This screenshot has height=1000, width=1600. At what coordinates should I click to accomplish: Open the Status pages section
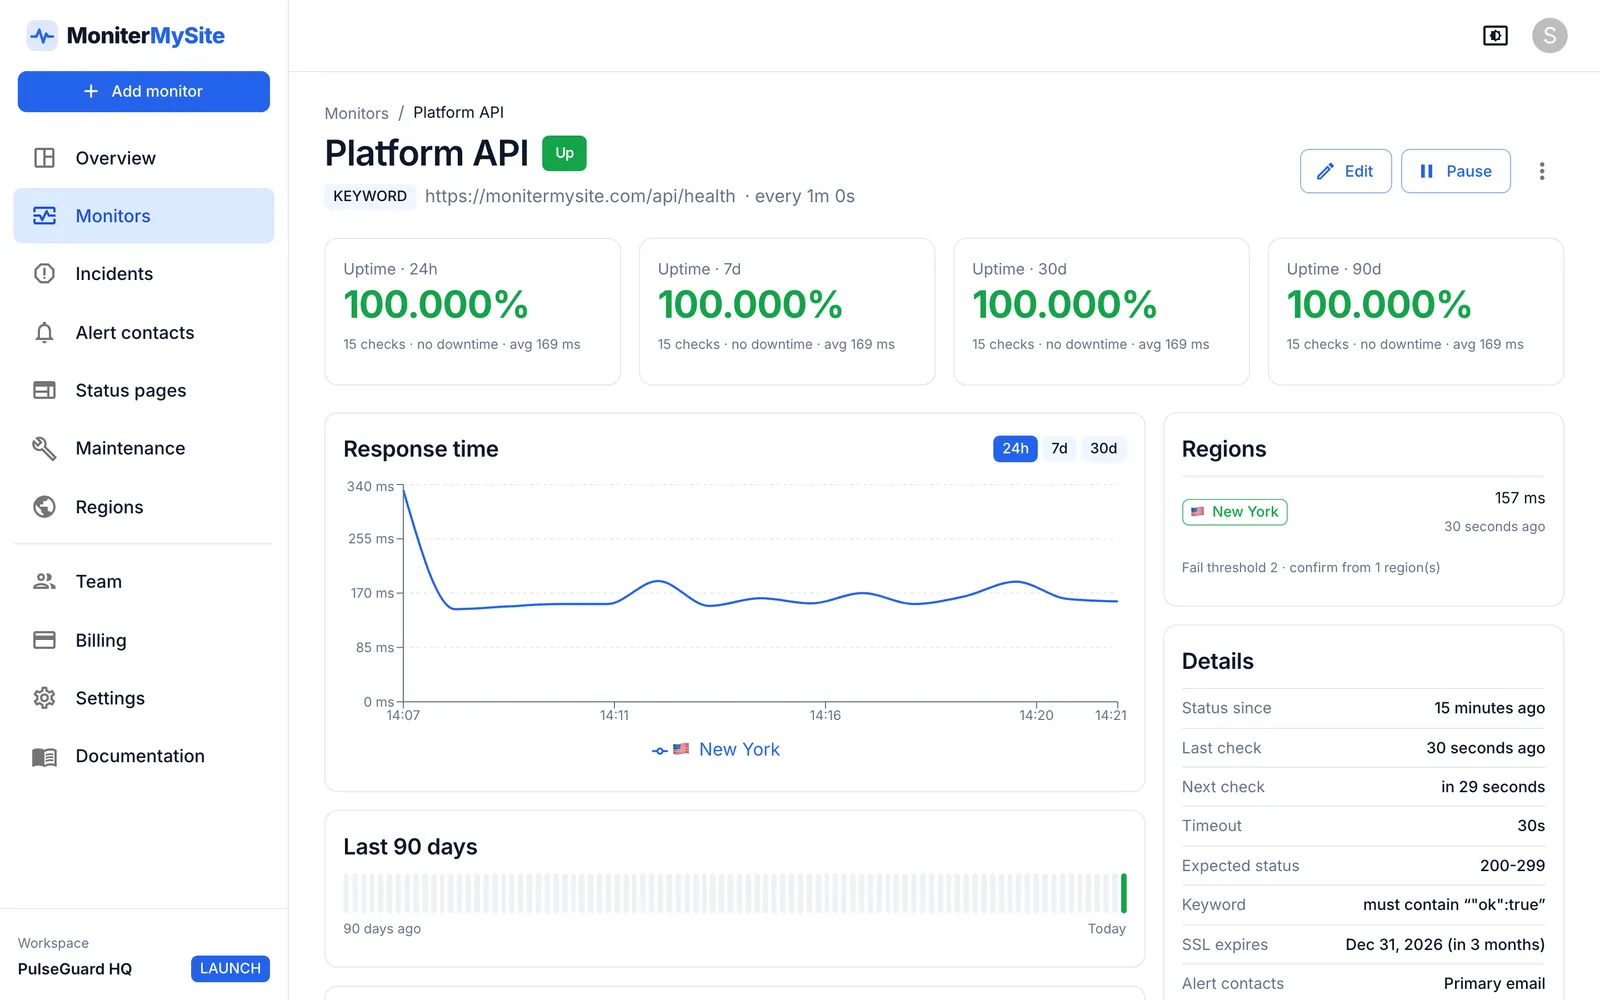(144, 390)
